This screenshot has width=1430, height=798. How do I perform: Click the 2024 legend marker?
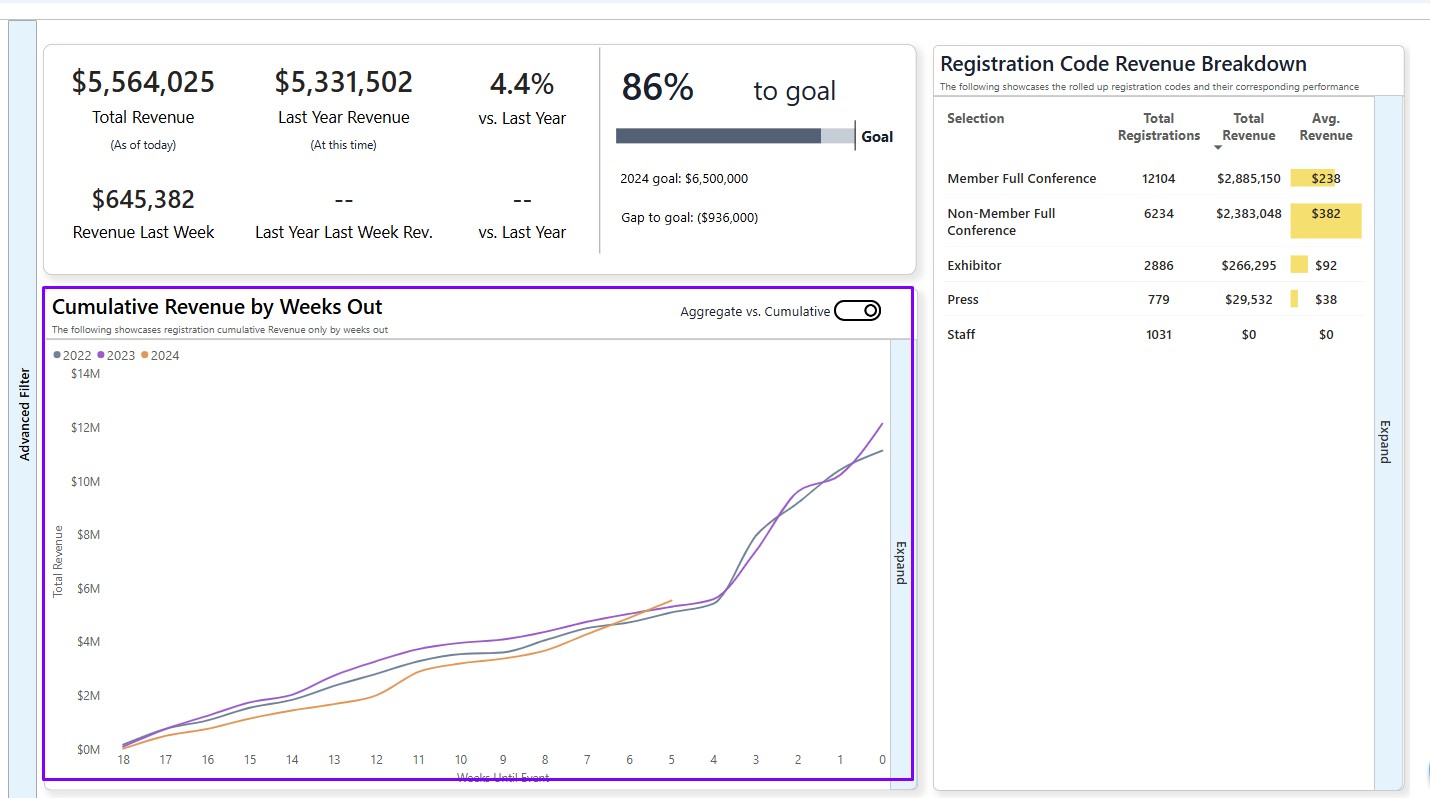click(145, 355)
